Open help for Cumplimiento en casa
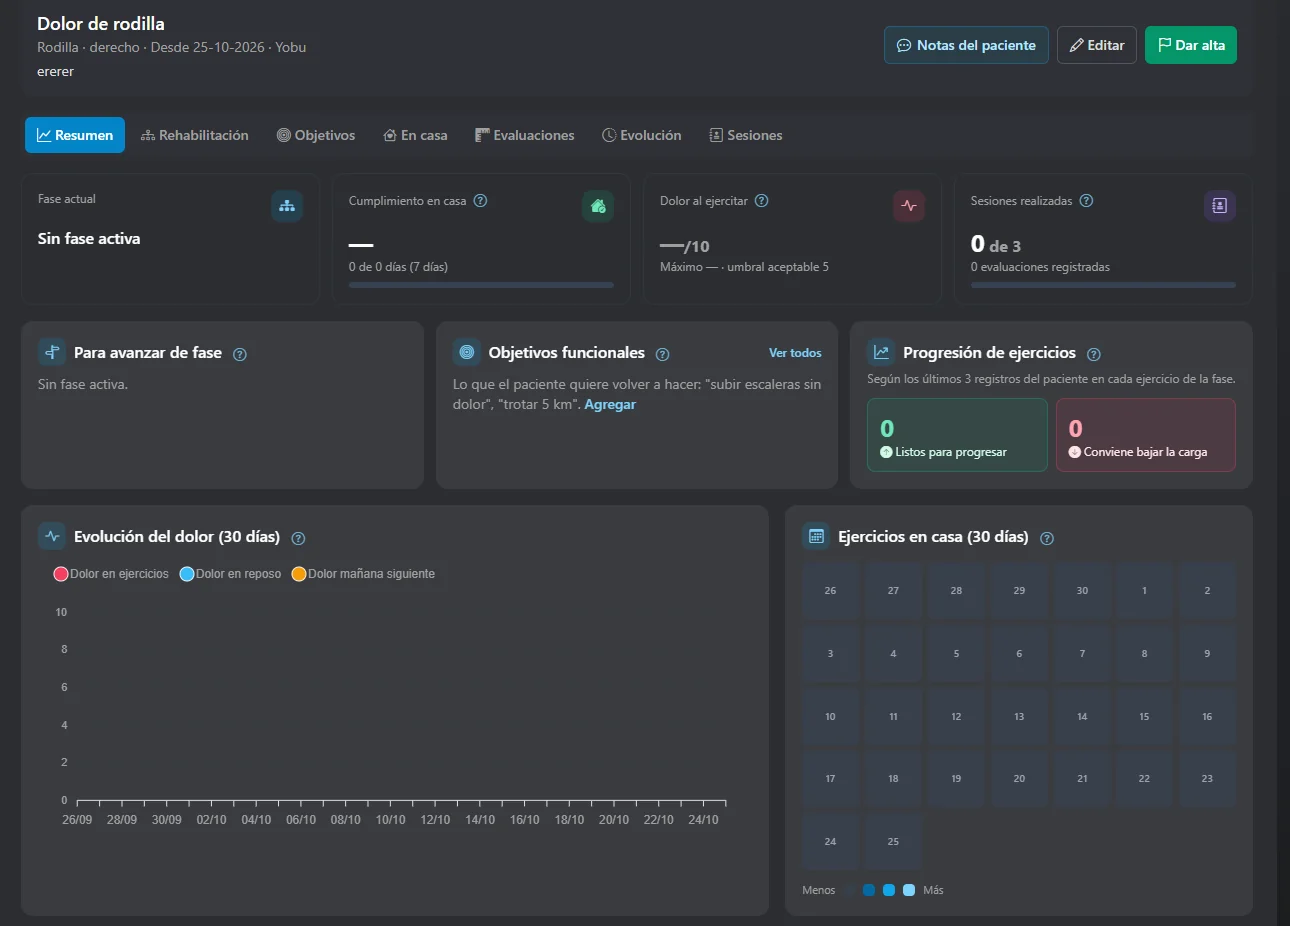Image resolution: width=1290 pixels, height=926 pixels. coord(480,201)
